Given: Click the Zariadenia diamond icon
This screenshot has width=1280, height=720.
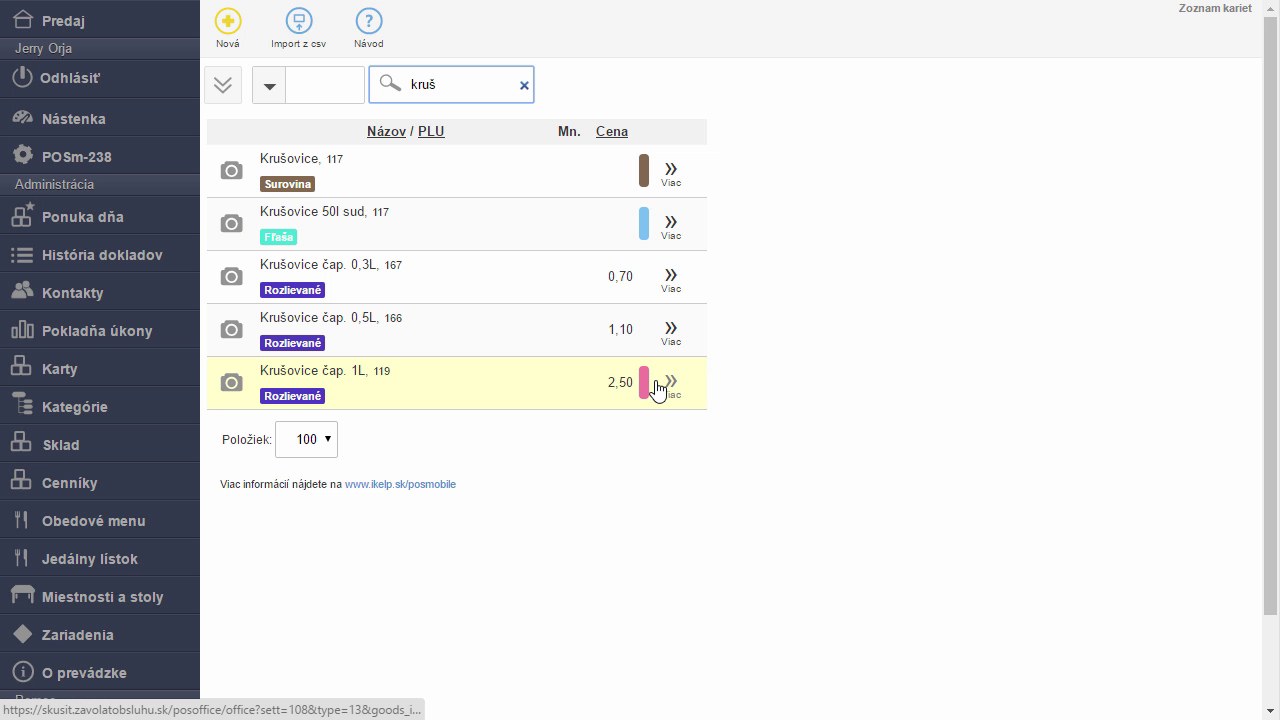Looking at the screenshot, I should point(22,634).
